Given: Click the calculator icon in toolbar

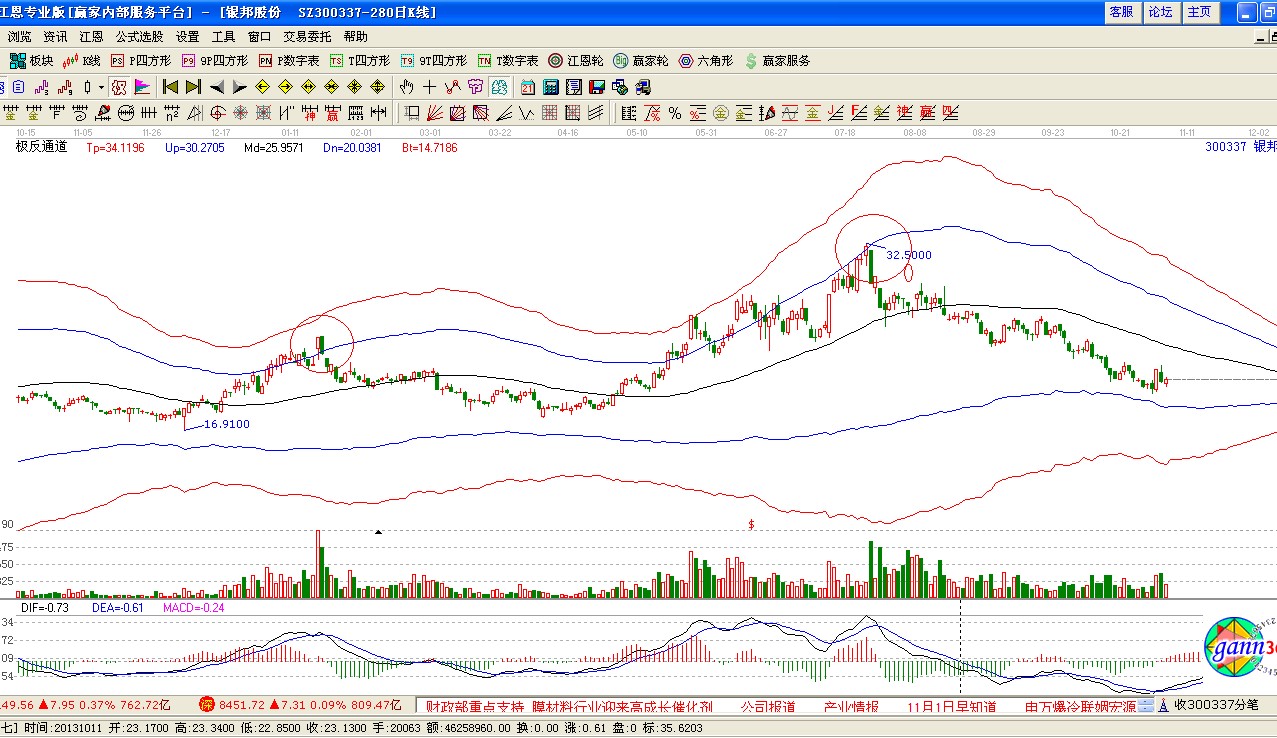Looking at the screenshot, I should [549, 87].
